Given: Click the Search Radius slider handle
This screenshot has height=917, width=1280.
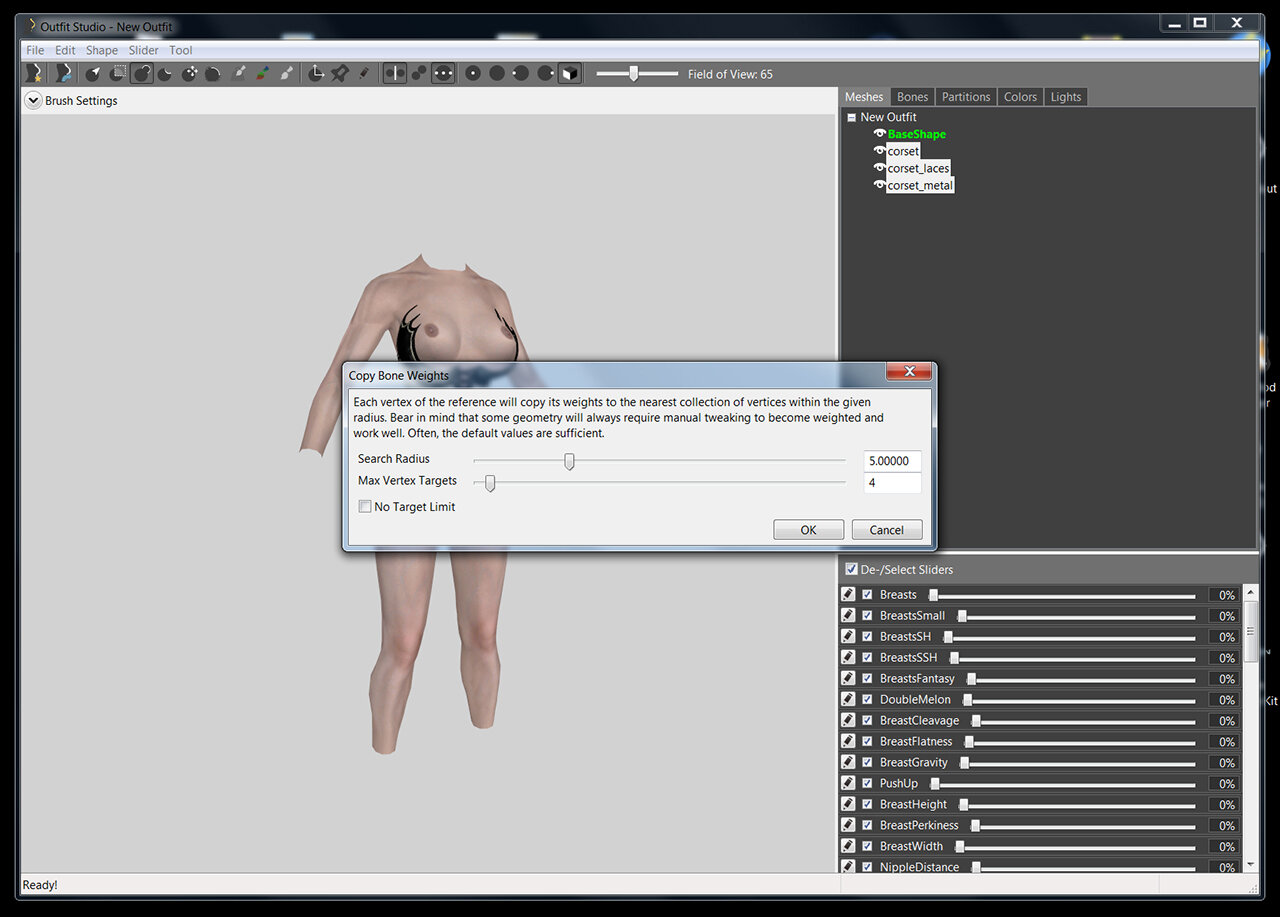Looking at the screenshot, I should (x=569, y=461).
